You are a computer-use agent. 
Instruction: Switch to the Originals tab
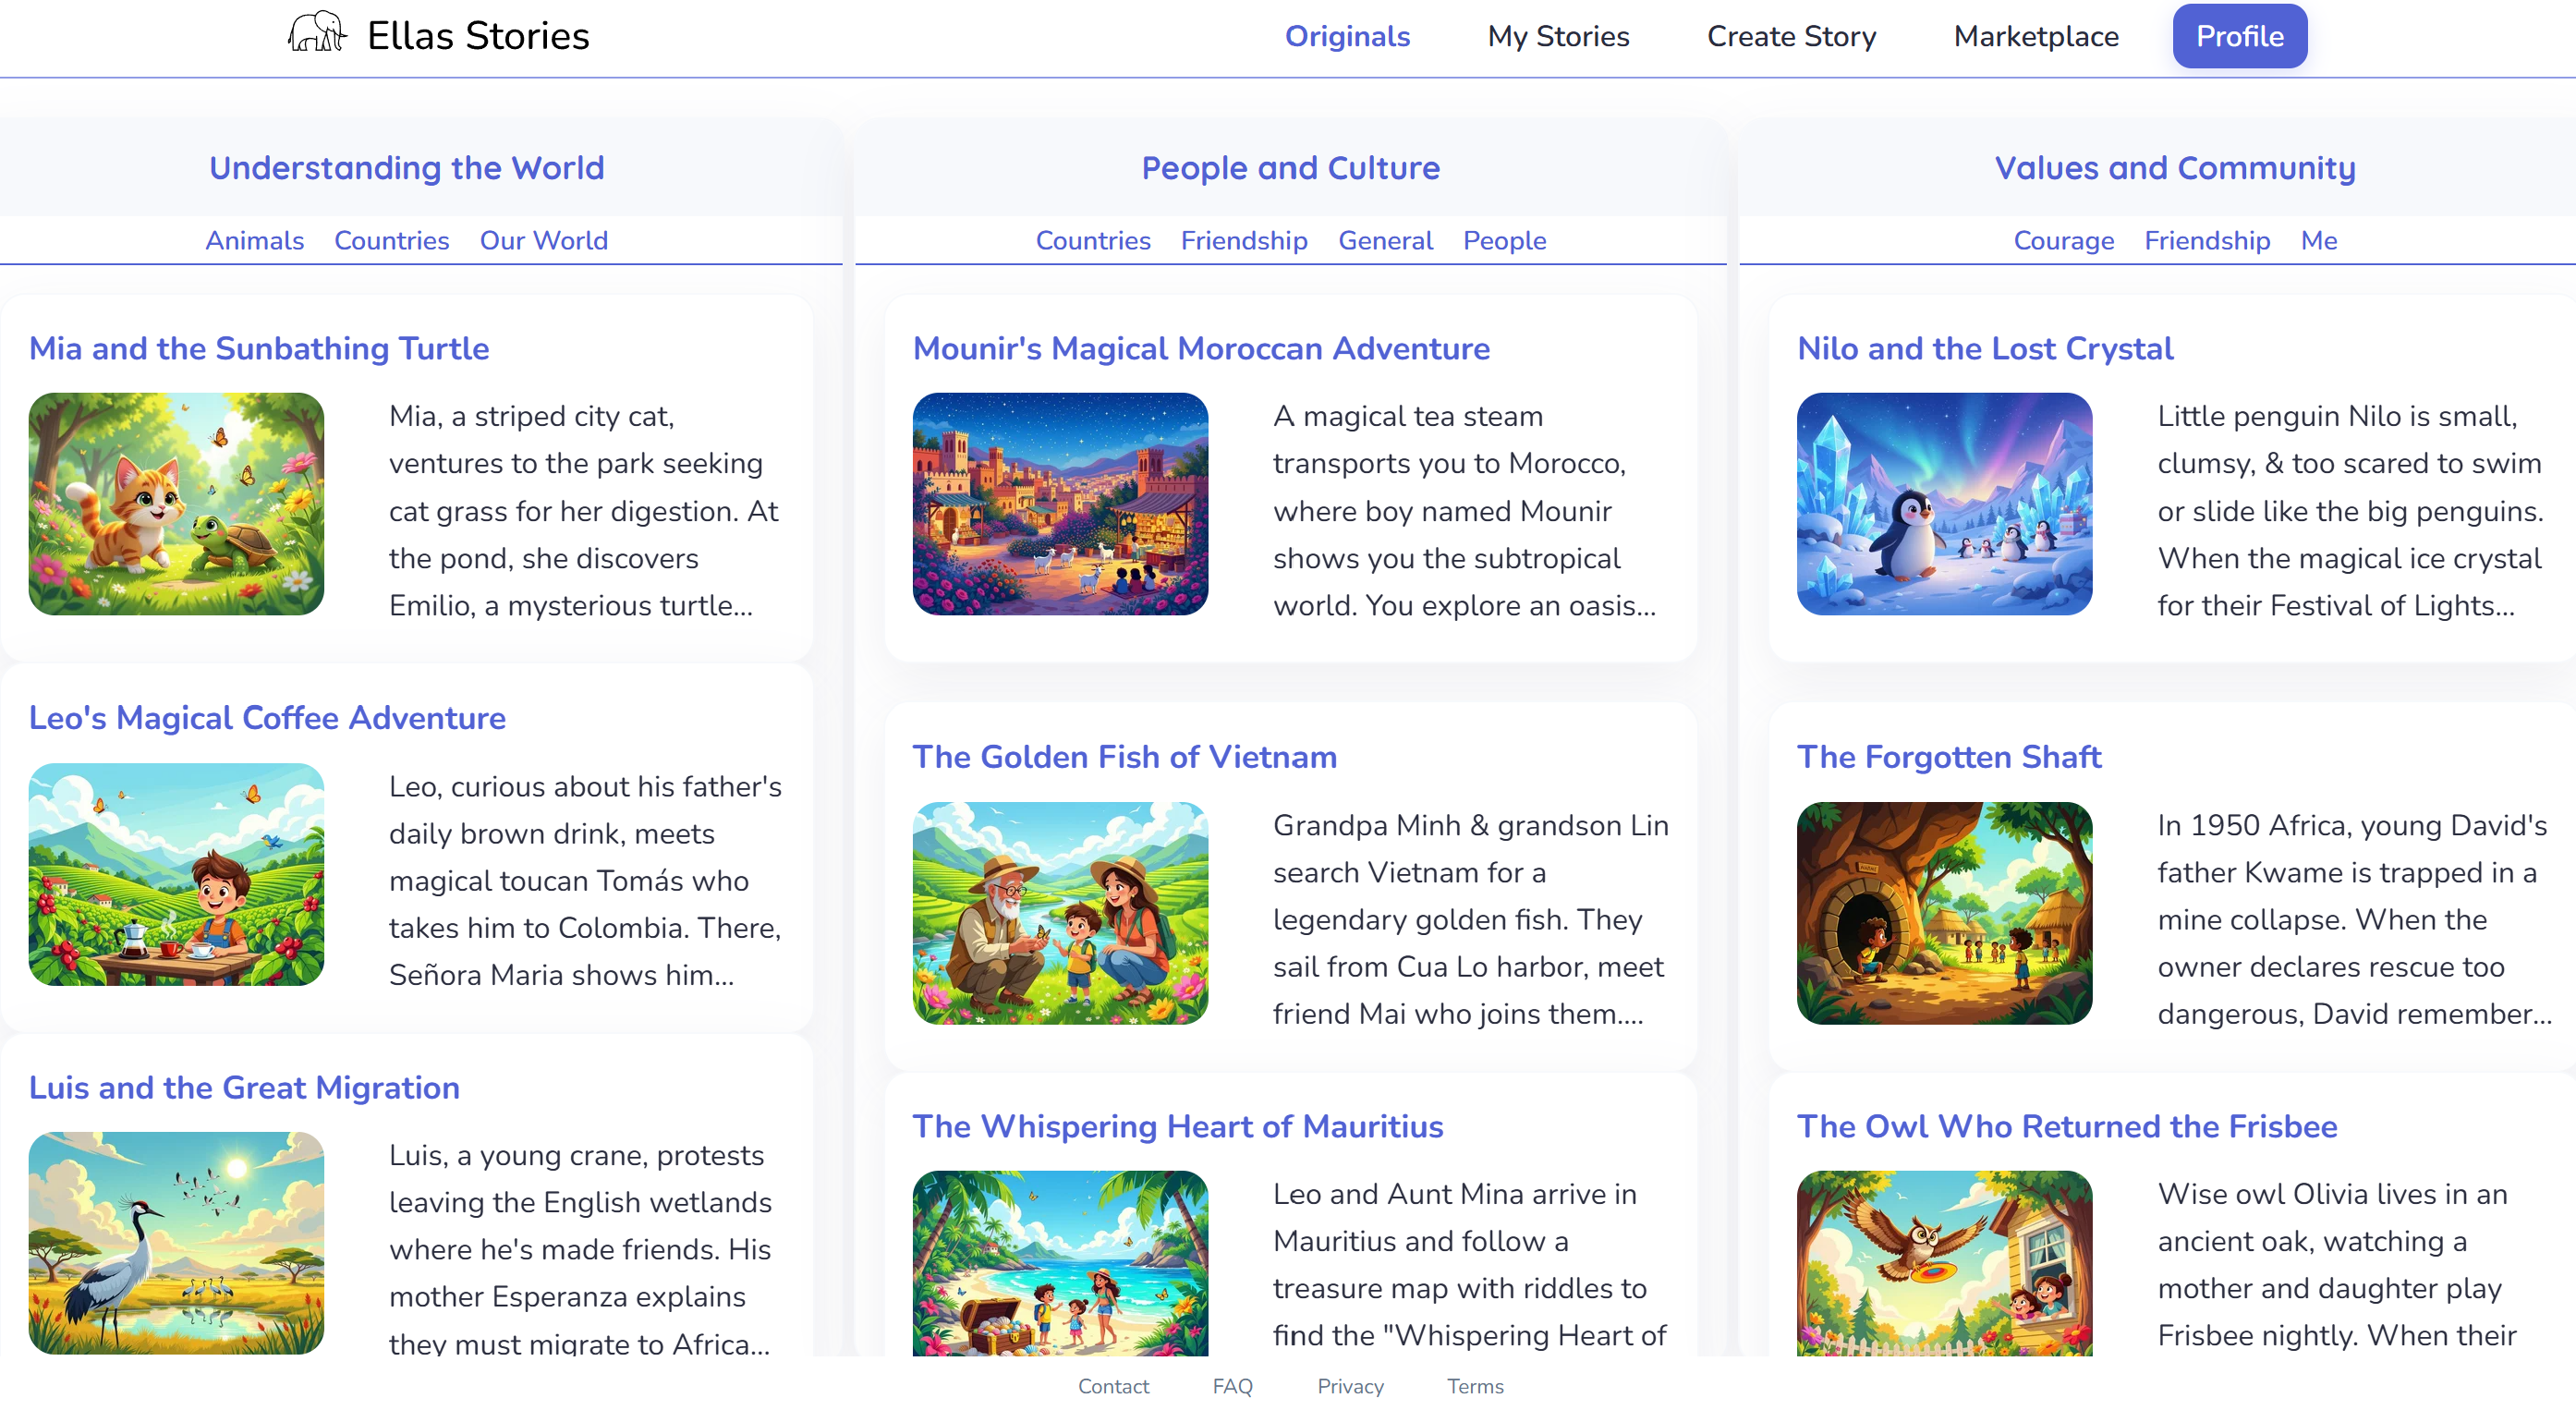coord(1347,36)
